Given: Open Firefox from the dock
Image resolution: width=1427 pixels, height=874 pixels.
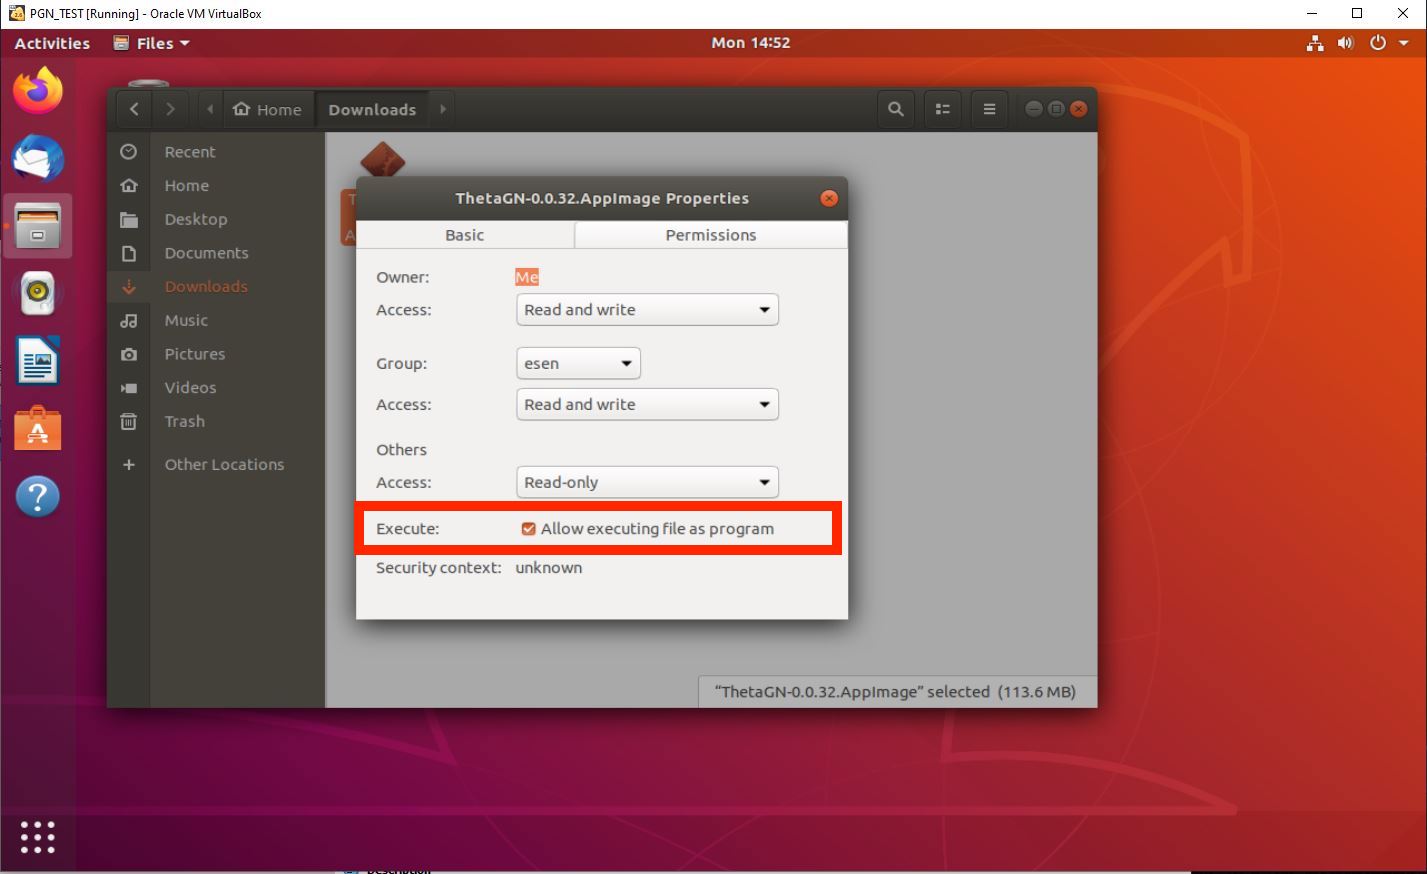Looking at the screenshot, I should pyautogui.click(x=37, y=92).
